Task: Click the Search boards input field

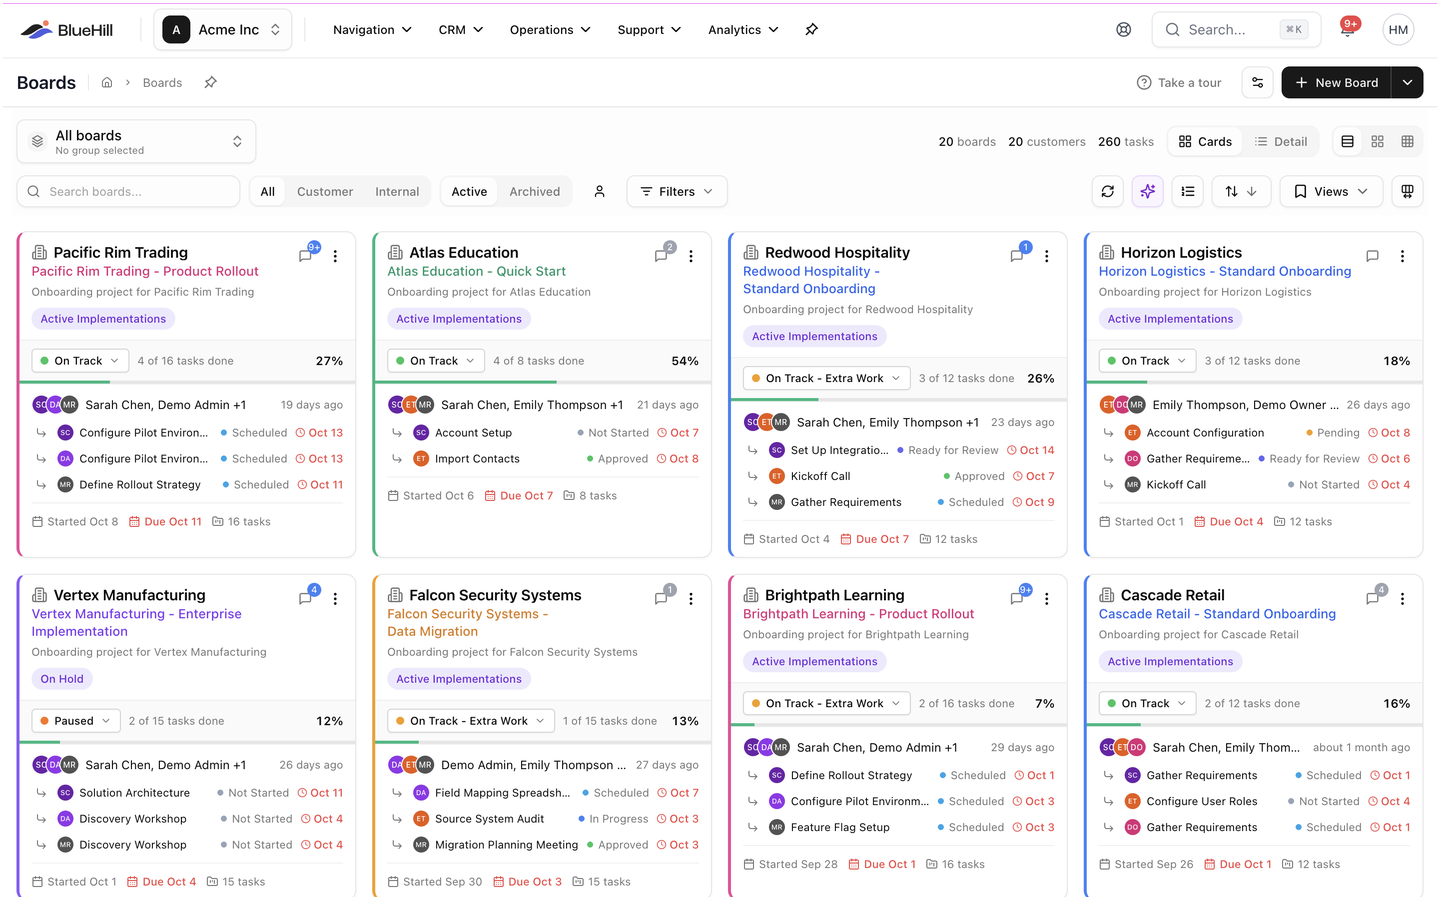Action: click(x=128, y=192)
